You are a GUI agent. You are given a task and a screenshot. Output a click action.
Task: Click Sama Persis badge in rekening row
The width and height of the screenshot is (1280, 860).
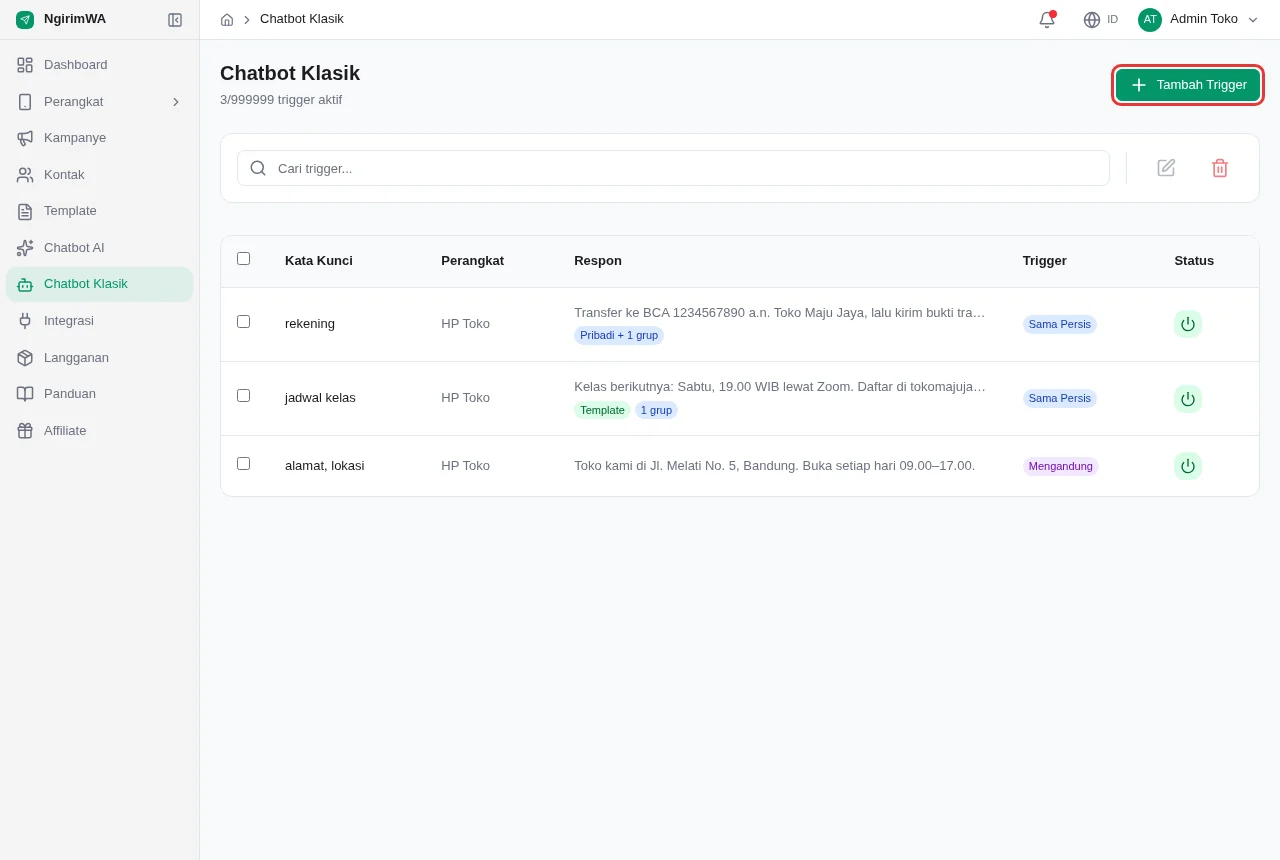click(x=1059, y=324)
